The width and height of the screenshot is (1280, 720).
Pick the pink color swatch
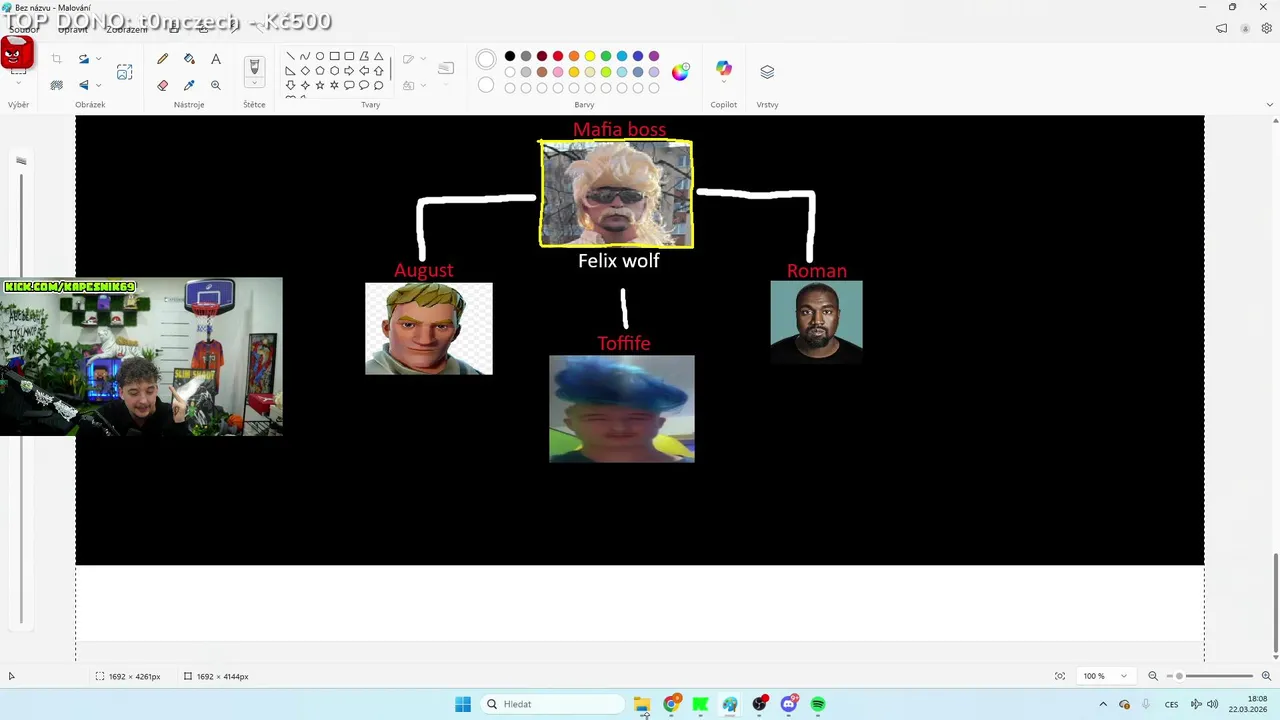click(558, 72)
